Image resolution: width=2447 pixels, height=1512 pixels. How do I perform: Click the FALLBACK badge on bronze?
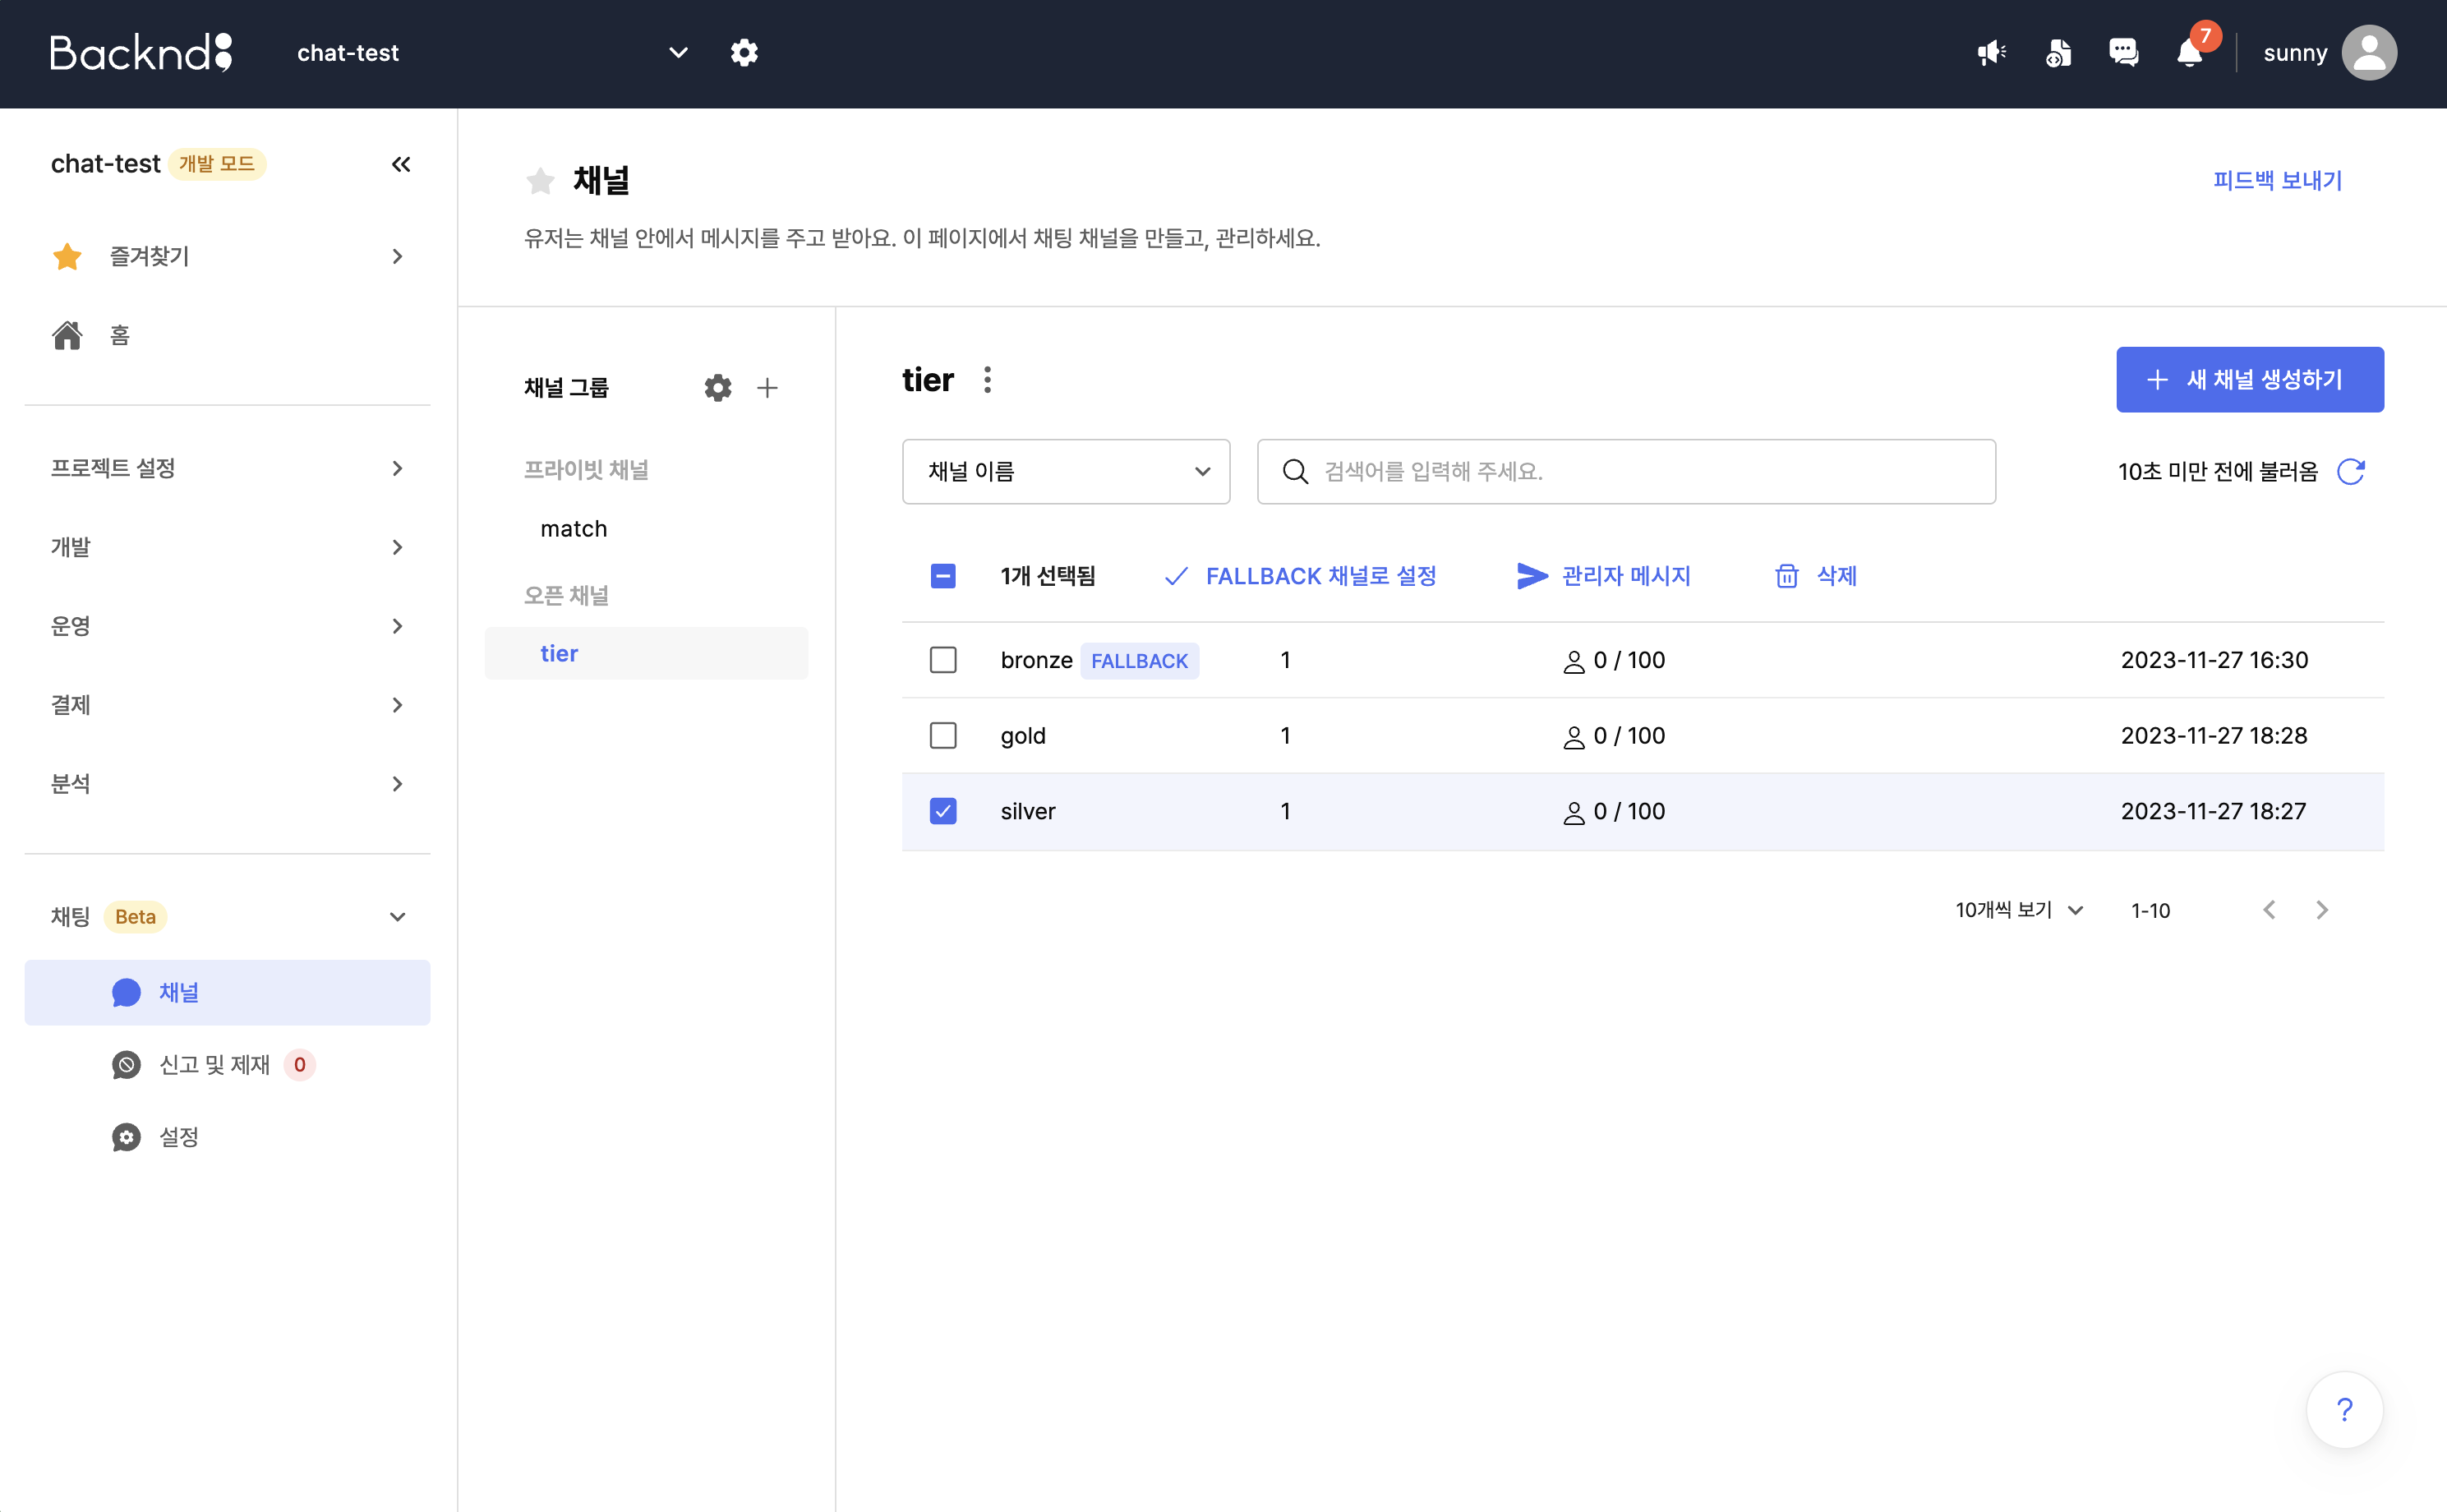tap(1139, 661)
